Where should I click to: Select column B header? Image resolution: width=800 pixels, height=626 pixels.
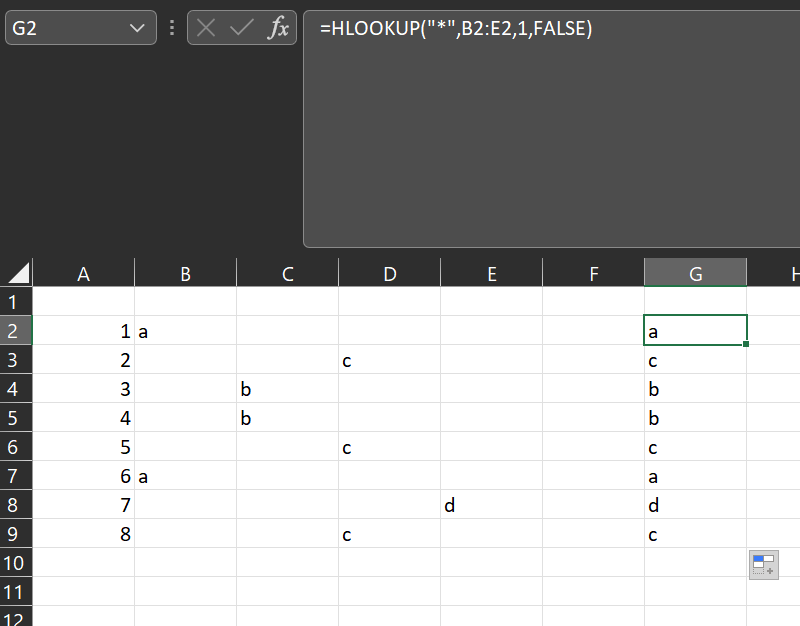(186, 274)
